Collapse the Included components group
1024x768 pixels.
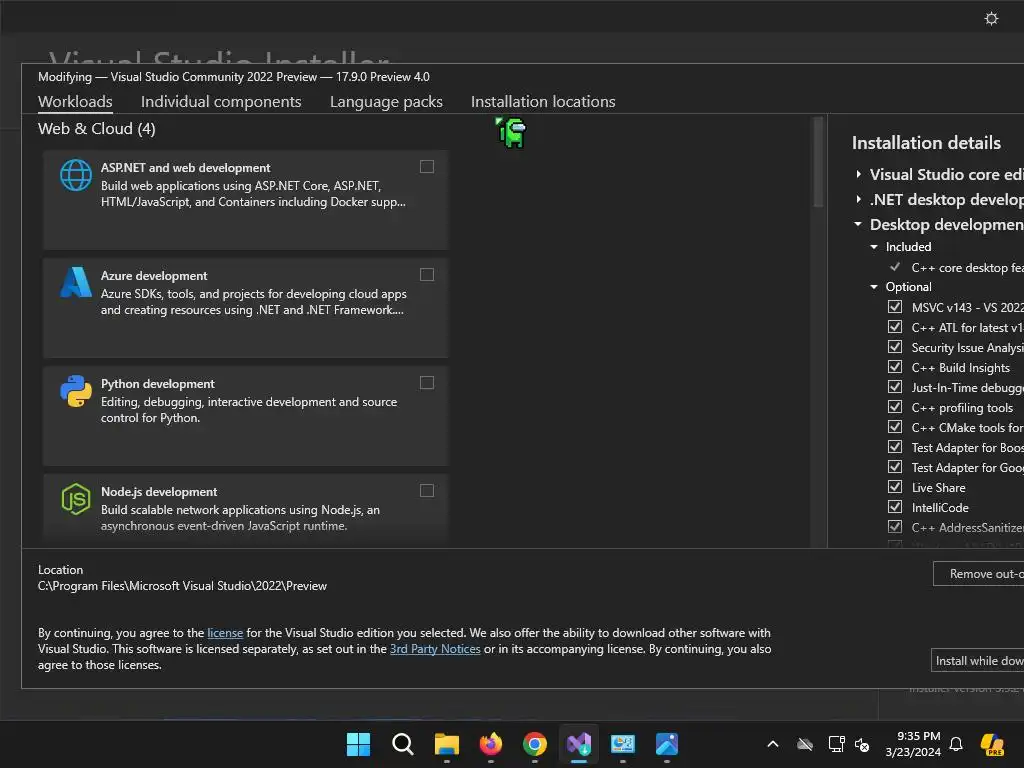874,247
